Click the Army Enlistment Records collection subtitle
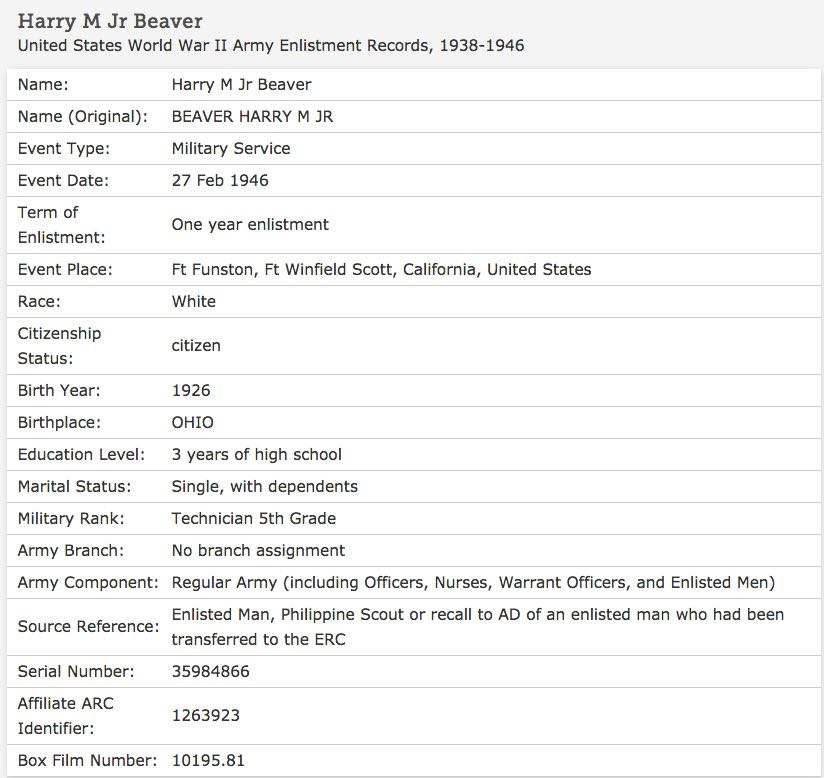Viewport: 824px width, 778px height. pyautogui.click(x=271, y=46)
